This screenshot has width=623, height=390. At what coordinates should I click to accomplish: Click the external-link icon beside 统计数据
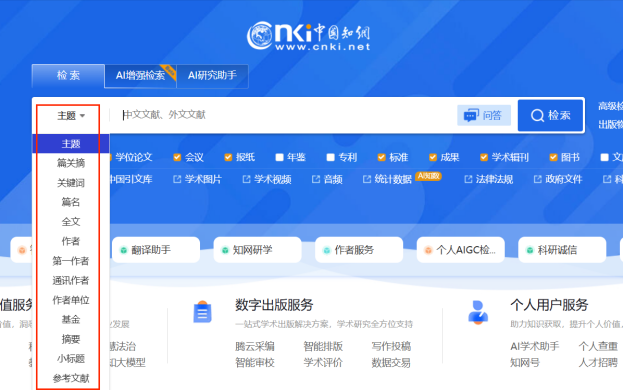(367, 180)
